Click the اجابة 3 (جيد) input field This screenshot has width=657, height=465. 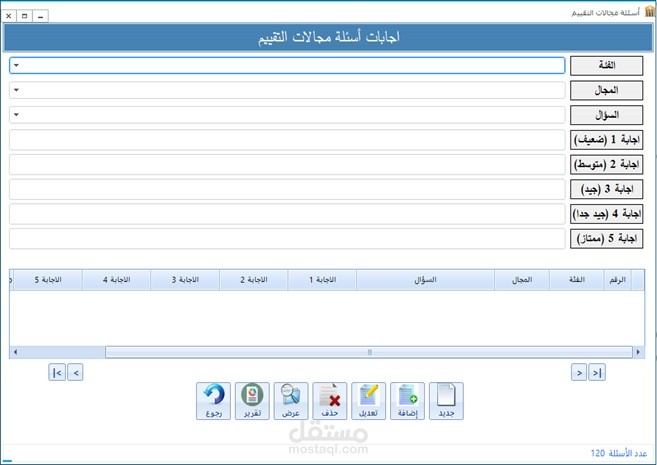287,189
